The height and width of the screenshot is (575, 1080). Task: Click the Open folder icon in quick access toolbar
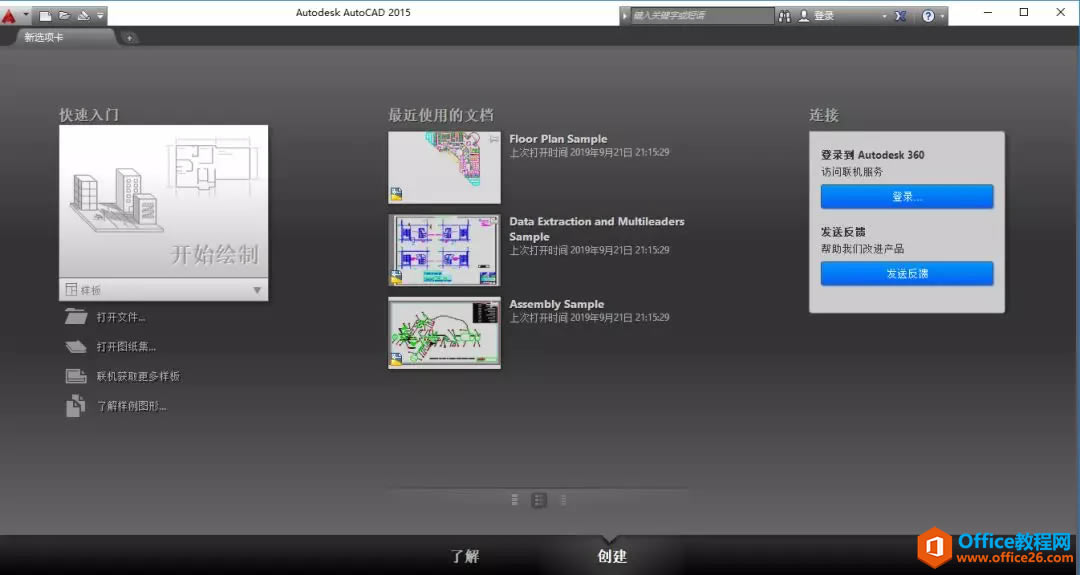pyautogui.click(x=64, y=15)
